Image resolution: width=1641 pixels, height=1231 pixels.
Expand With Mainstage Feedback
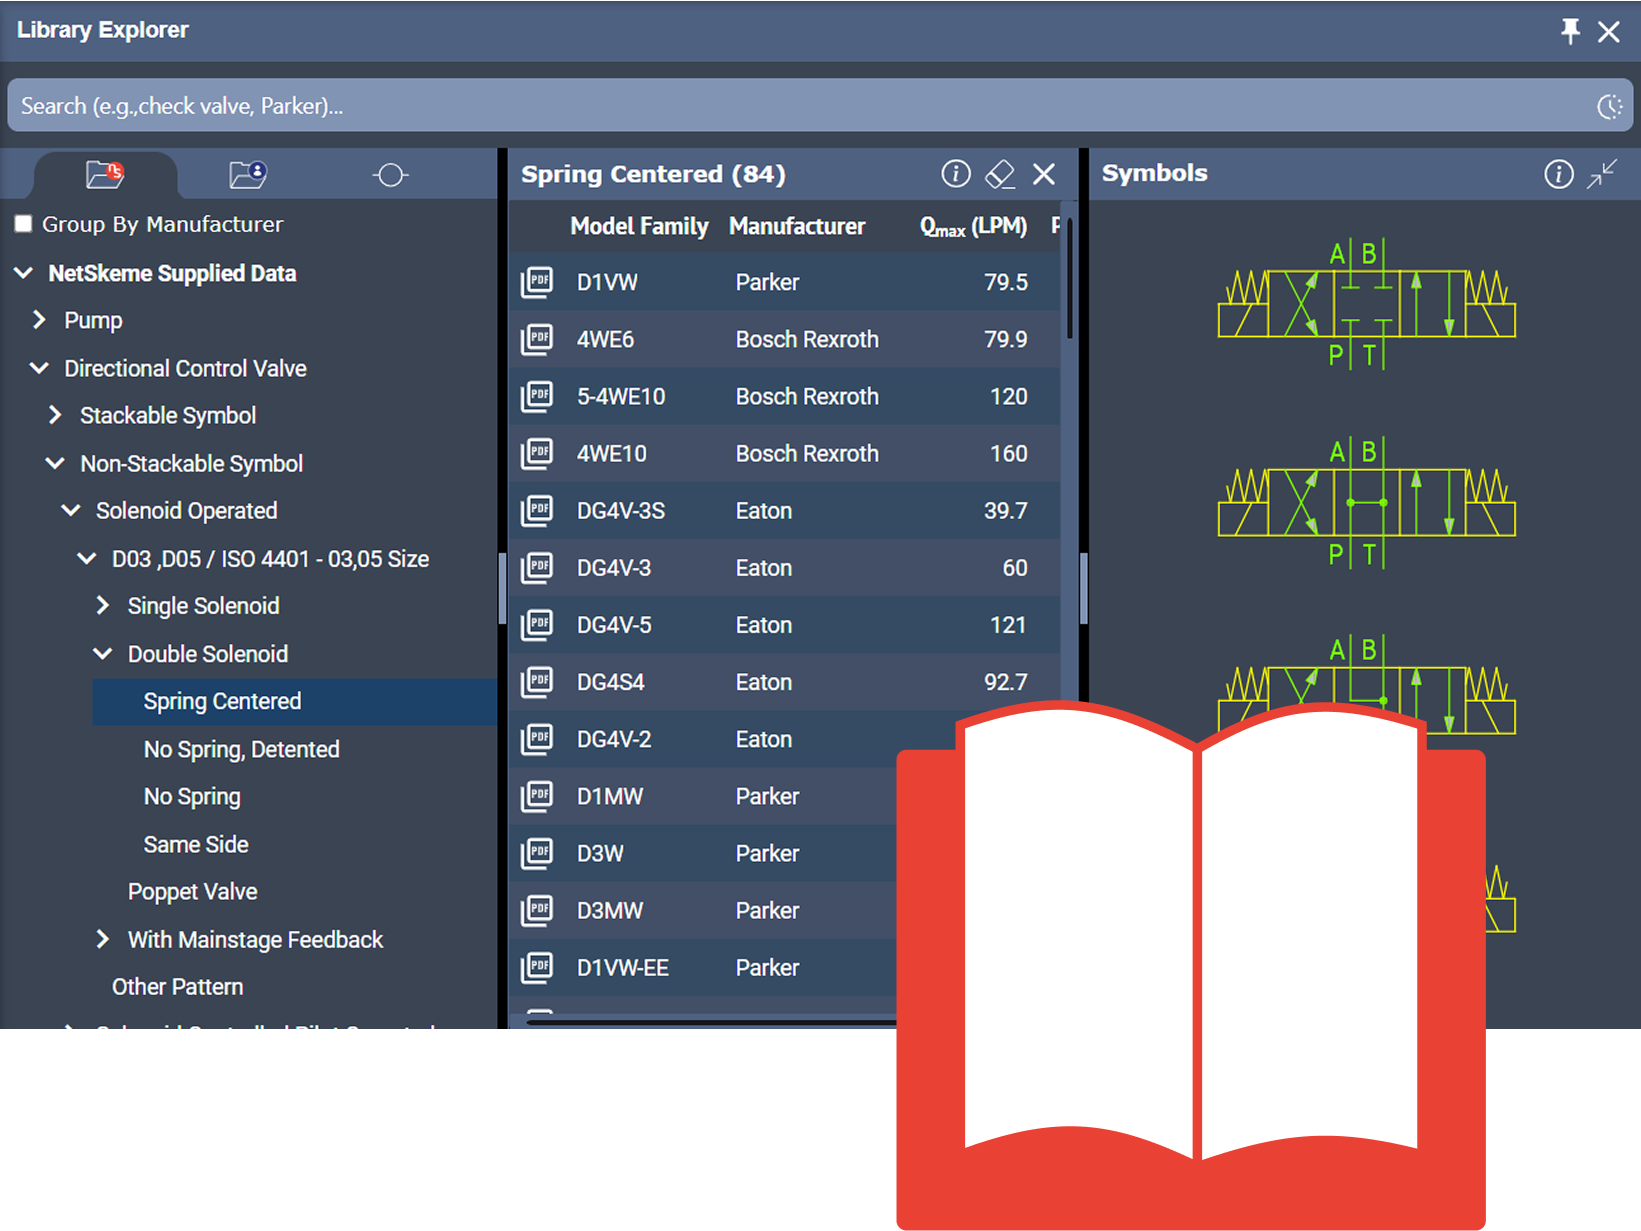(x=103, y=939)
